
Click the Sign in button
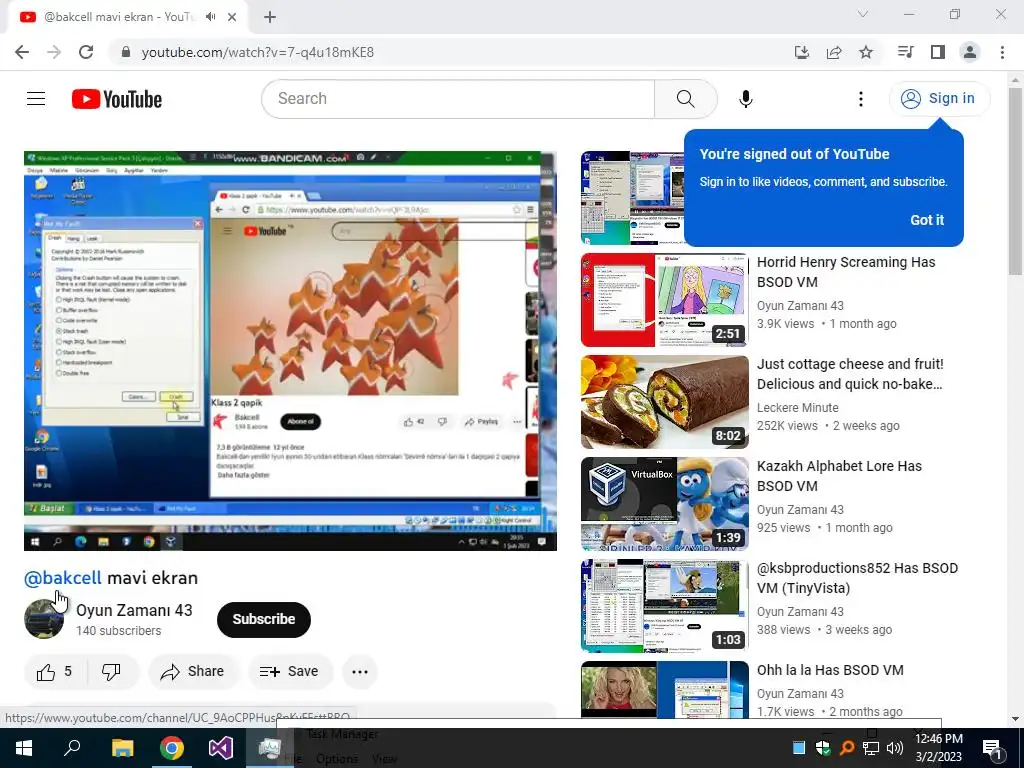click(939, 99)
